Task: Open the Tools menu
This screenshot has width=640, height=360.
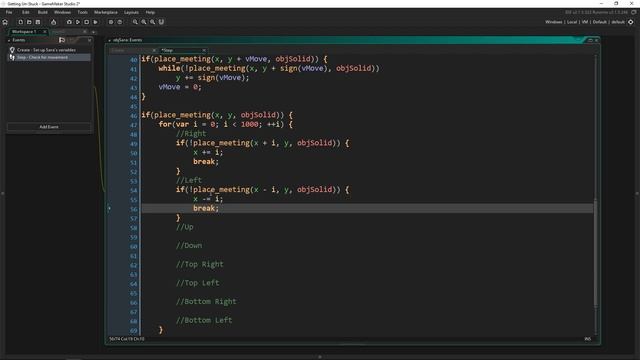Action: 82,12
